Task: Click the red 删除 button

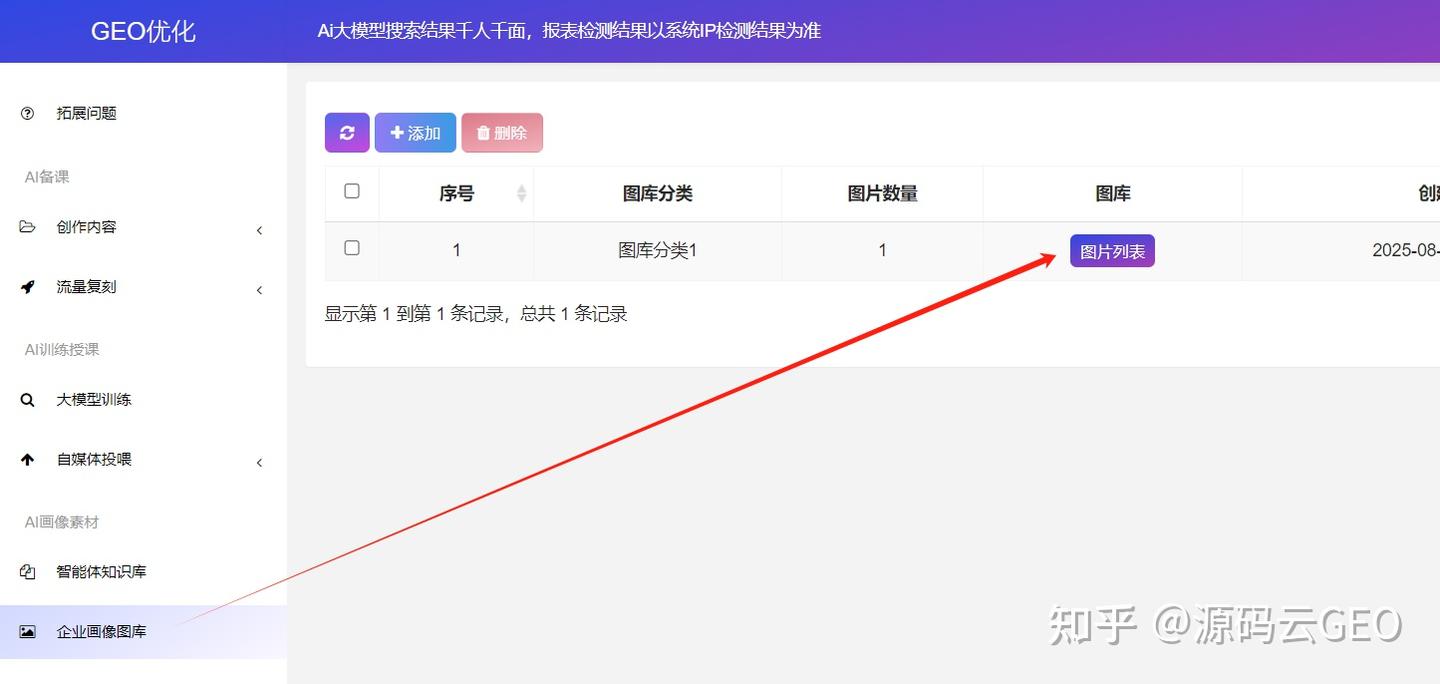Action: point(502,133)
